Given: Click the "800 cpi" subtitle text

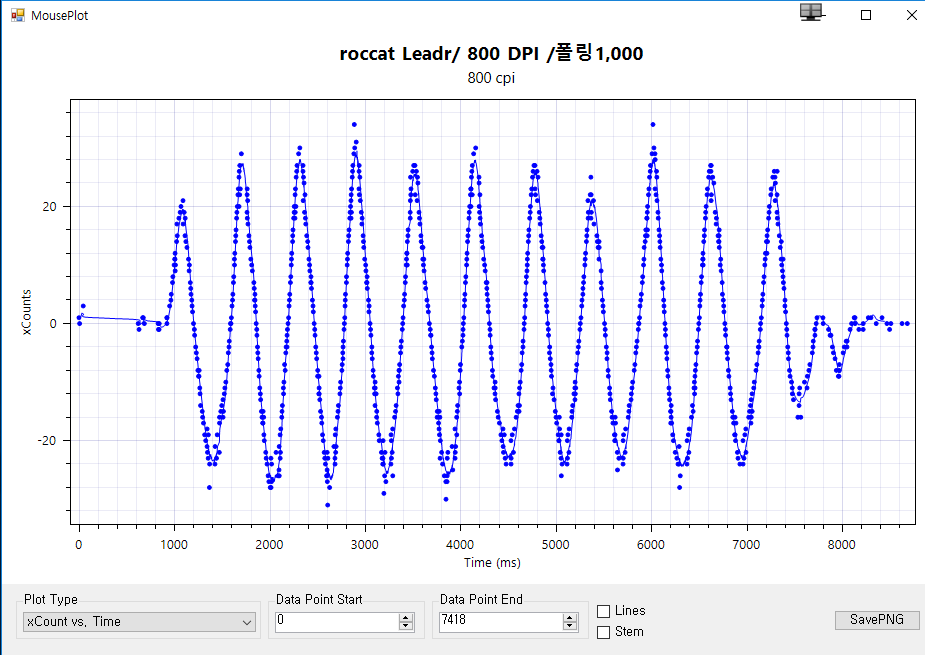Looking at the screenshot, I should click(491, 78).
